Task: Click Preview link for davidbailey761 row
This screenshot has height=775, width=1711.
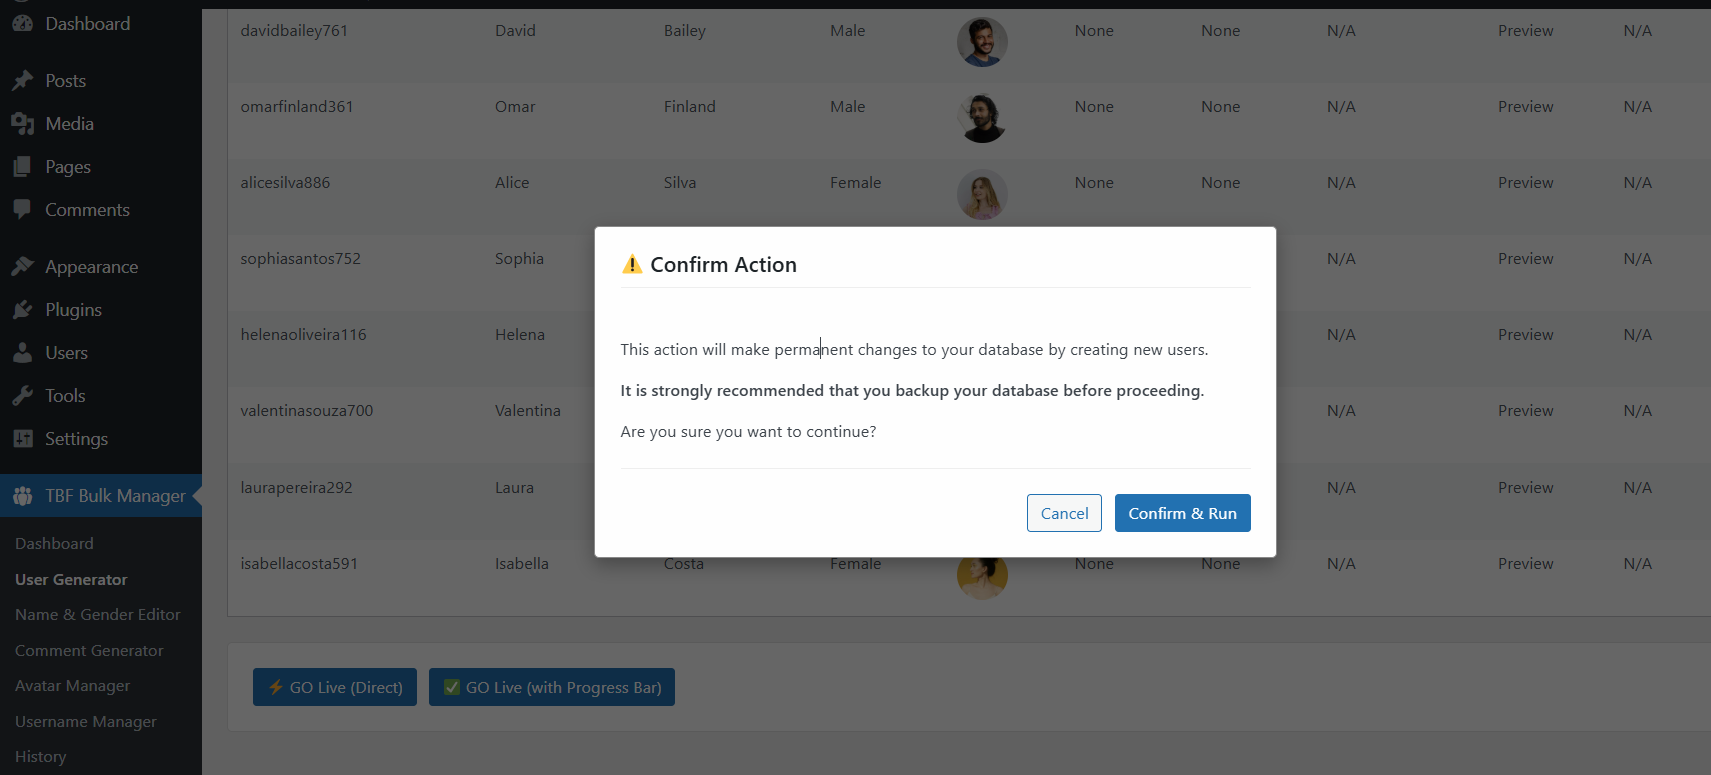Action: coord(1525,31)
